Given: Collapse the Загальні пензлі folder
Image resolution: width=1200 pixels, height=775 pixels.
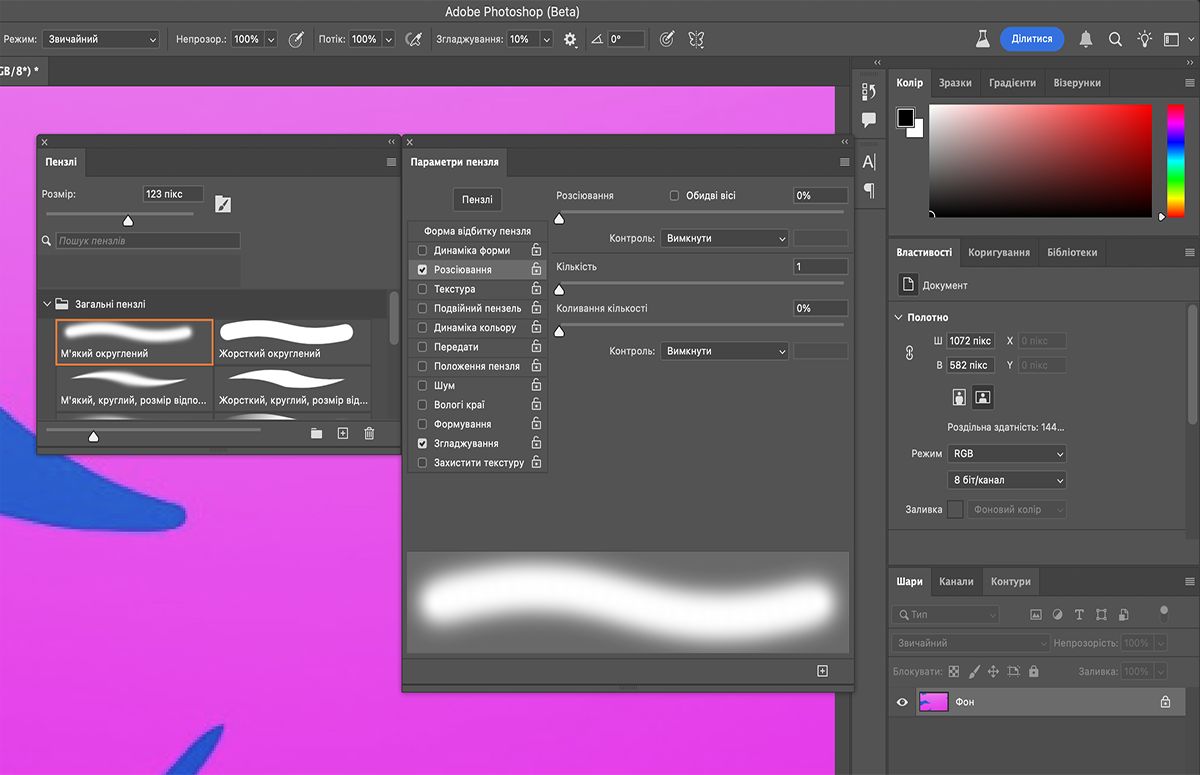Looking at the screenshot, I should coord(46,304).
